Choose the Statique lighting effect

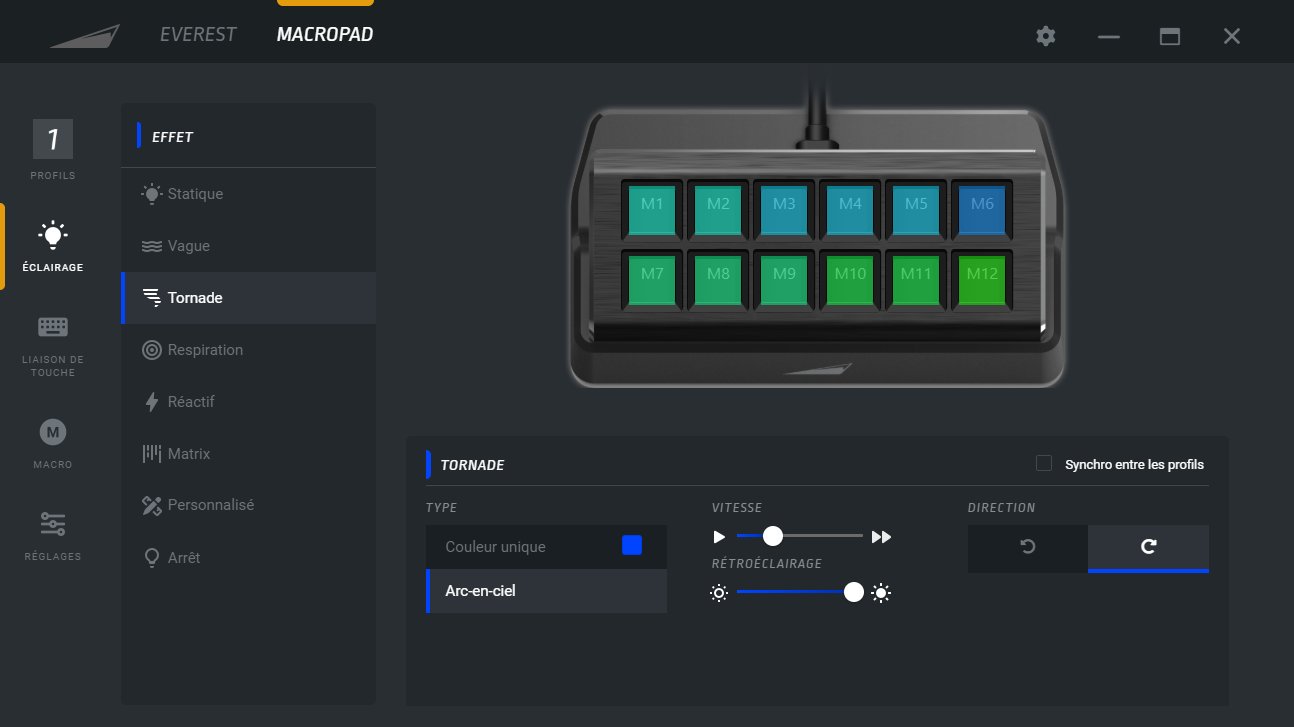pyautogui.click(x=195, y=194)
